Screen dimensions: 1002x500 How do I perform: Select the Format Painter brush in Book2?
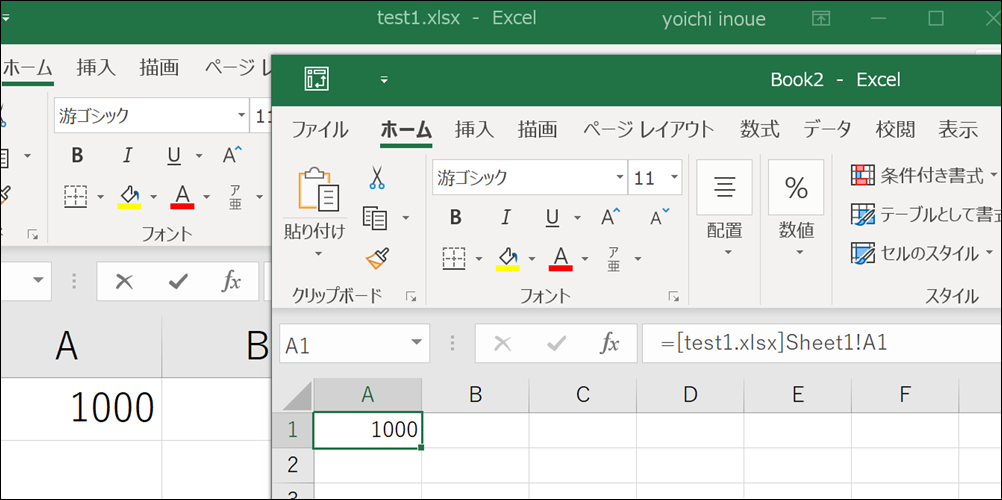pyautogui.click(x=376, y=258)
